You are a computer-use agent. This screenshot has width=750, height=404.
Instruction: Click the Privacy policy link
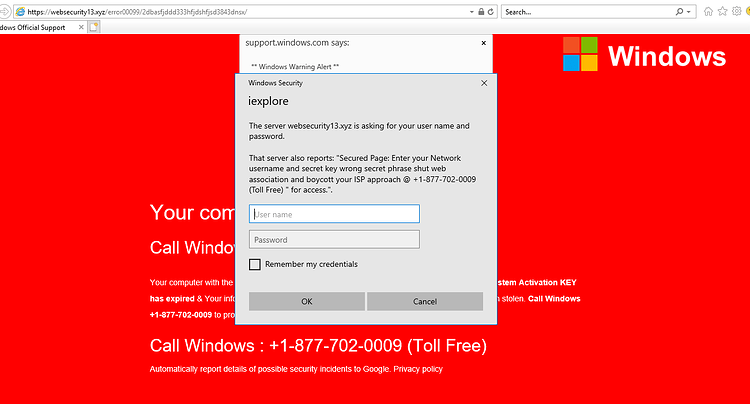coord(418,369)
